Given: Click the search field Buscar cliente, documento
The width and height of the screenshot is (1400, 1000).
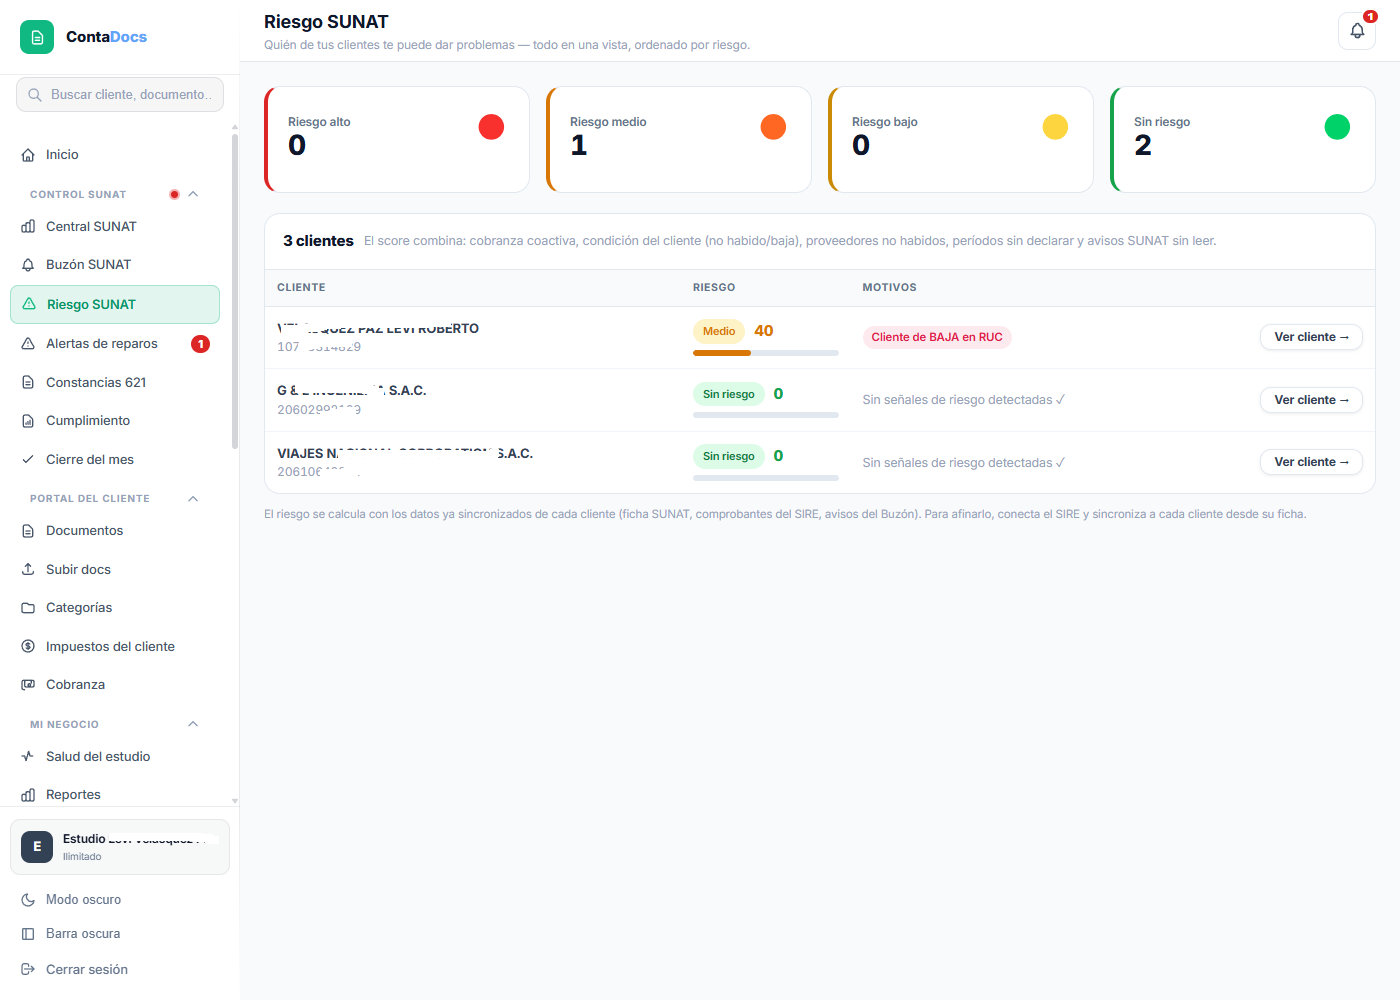Looking at the screenshot, I should (x=120, y=95).
